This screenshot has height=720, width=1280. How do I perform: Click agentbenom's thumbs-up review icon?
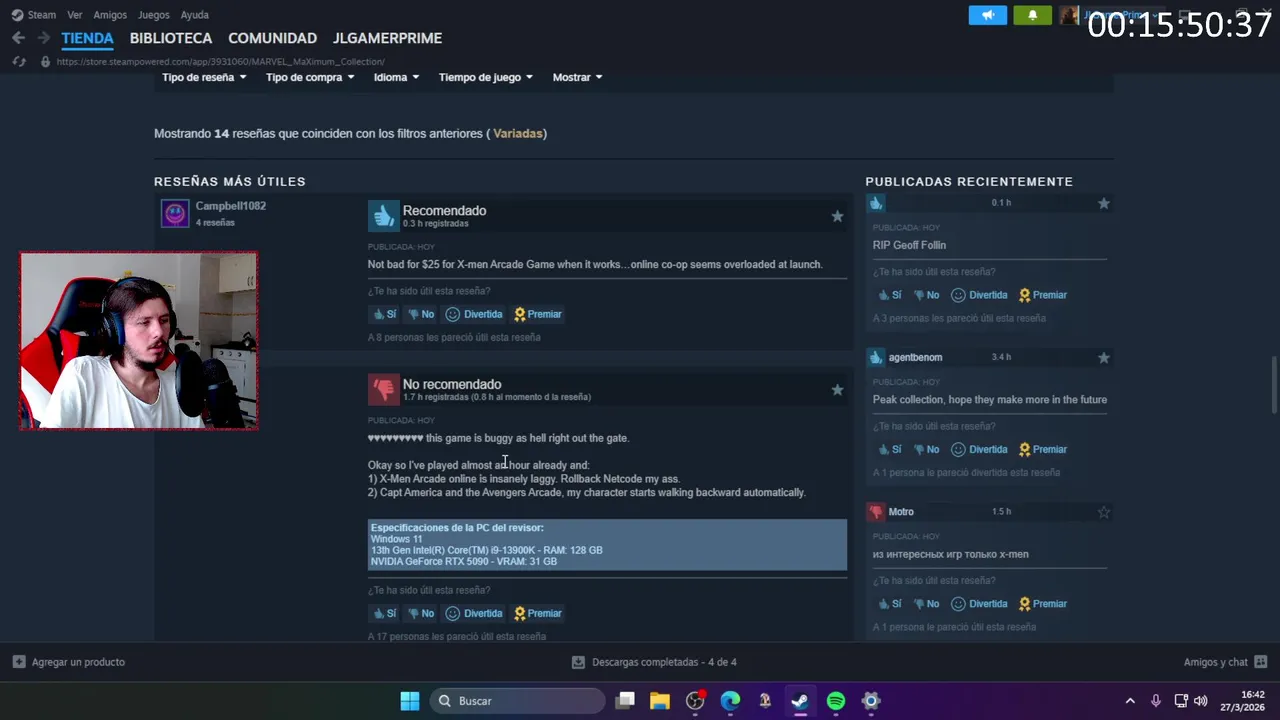[x=876, y=357]
